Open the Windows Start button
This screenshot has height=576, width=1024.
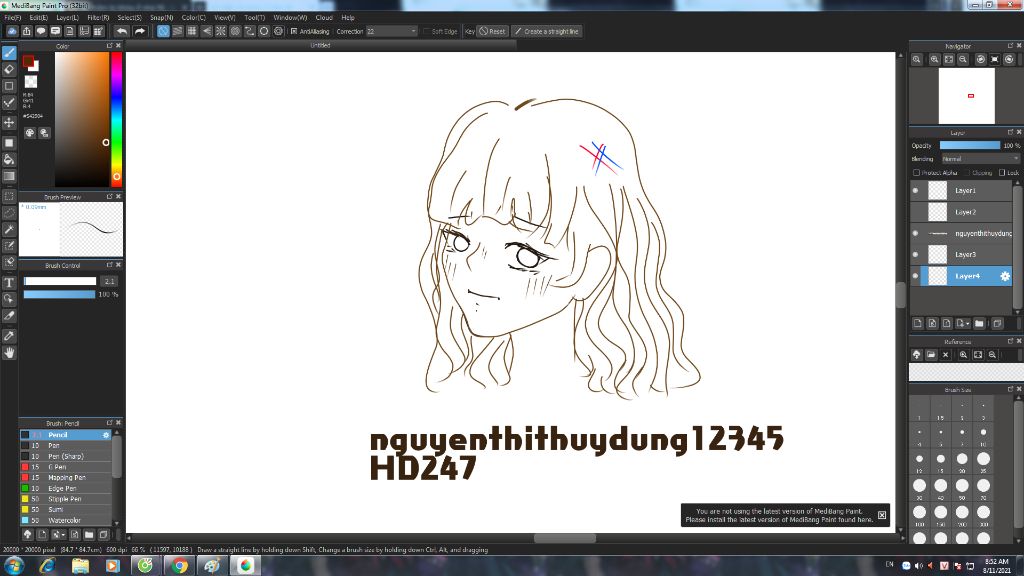[x=14, y=566]
